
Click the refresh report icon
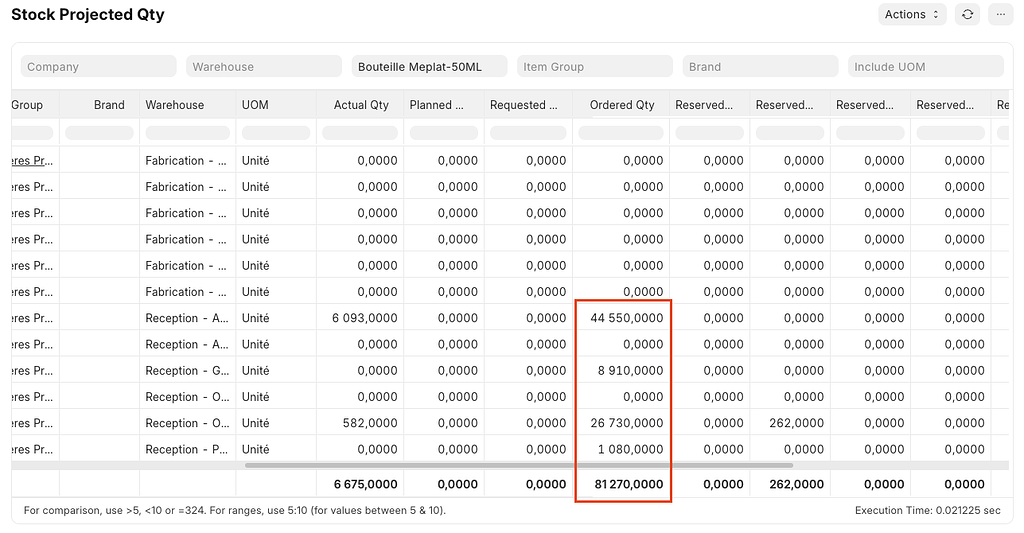(966, 14)
